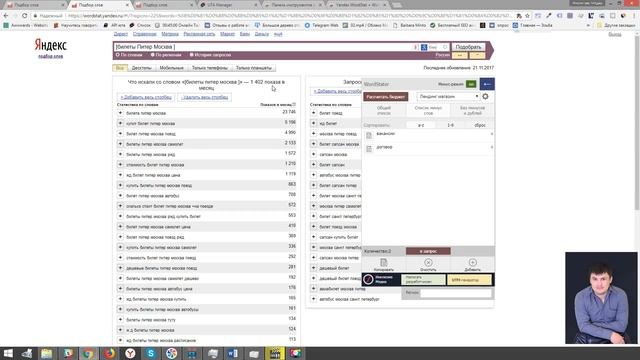The width and height of the screenshot is (640, 360).
Task: Select the 'История запросов' radio button
Action: (191, 55)
